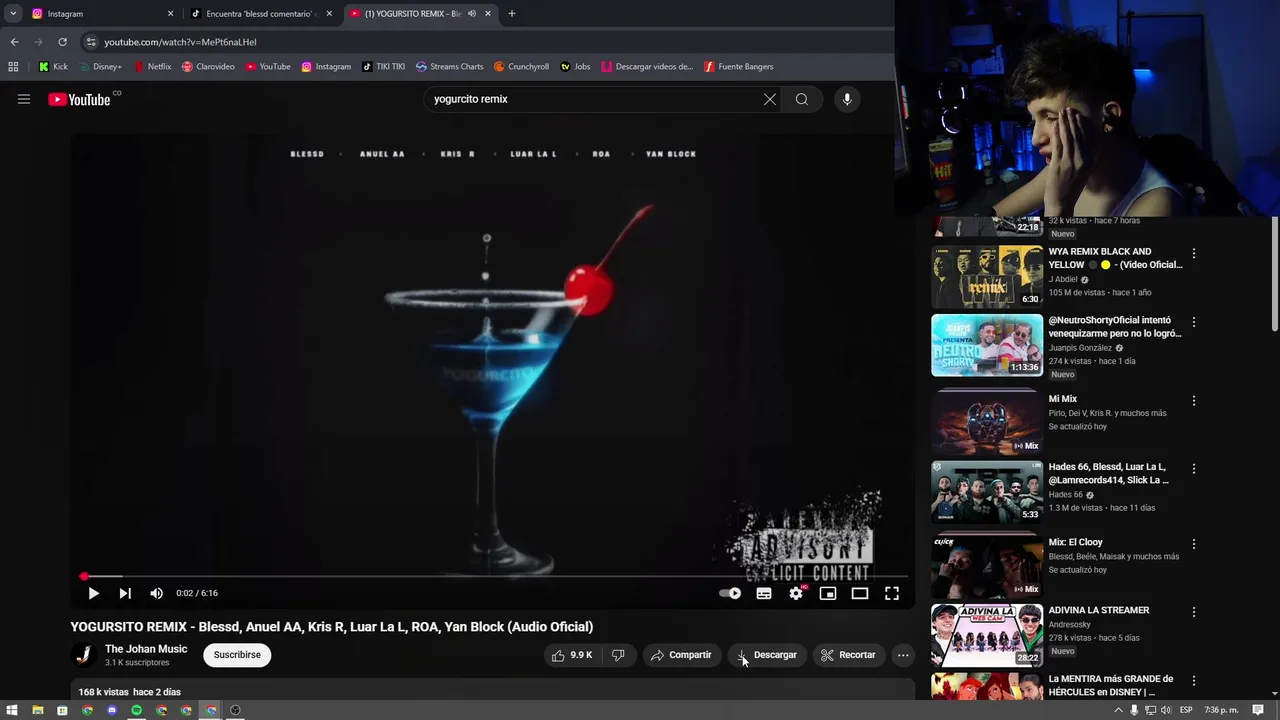Open the YouTube hamburger guide menu

pyautogui.click(x=24, y=99)
